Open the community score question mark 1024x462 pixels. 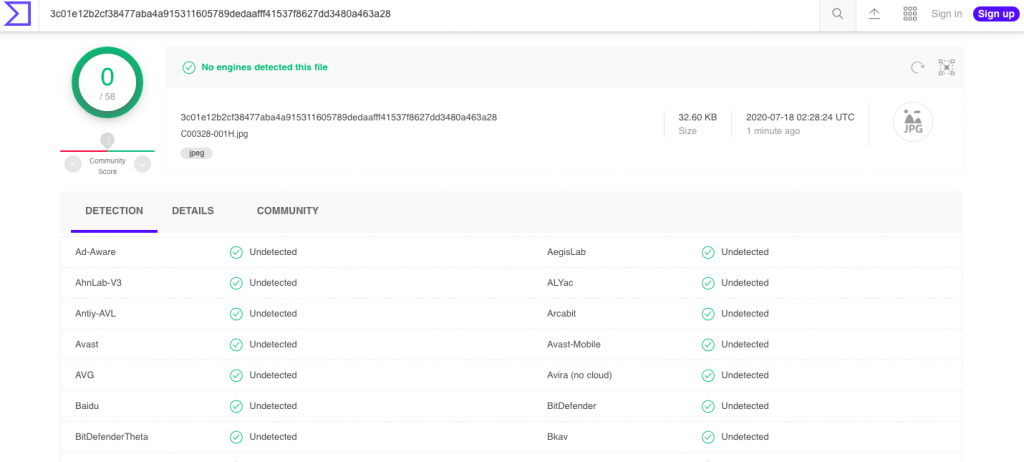108,140
